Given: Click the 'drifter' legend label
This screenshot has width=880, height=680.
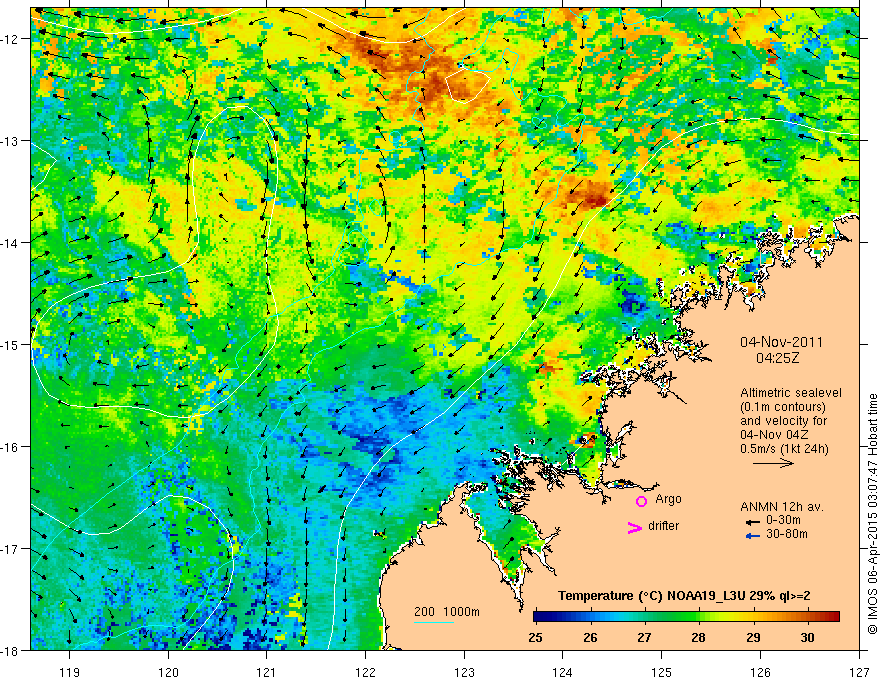Looking at the screenshot, I should coord(663,526).
